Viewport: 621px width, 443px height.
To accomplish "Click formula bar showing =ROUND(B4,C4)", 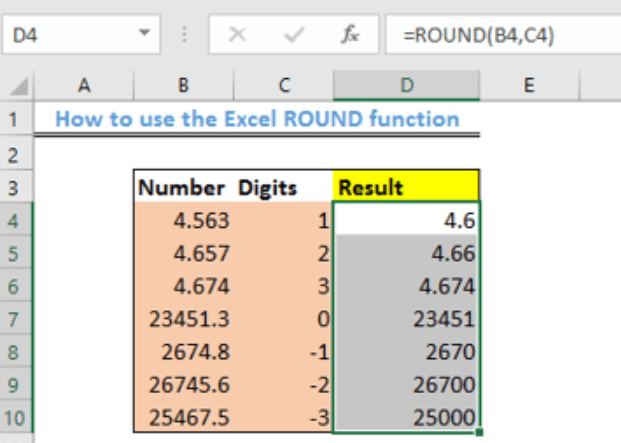I will (x=503, y=34).
